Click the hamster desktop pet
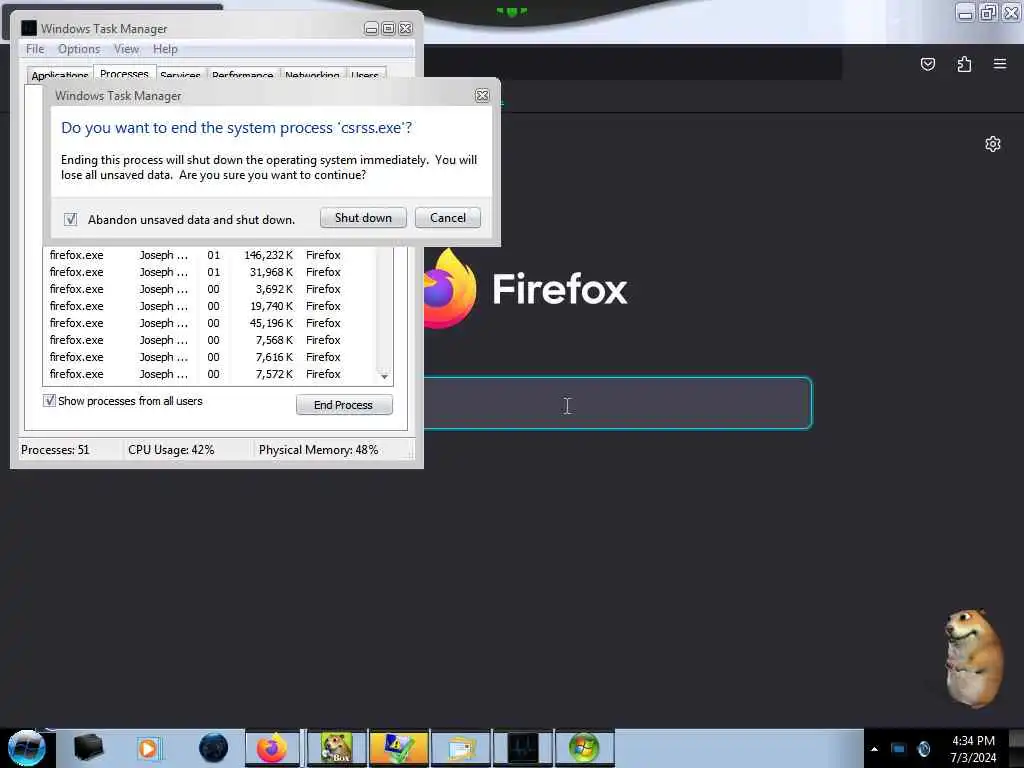 tap(973, 658)
